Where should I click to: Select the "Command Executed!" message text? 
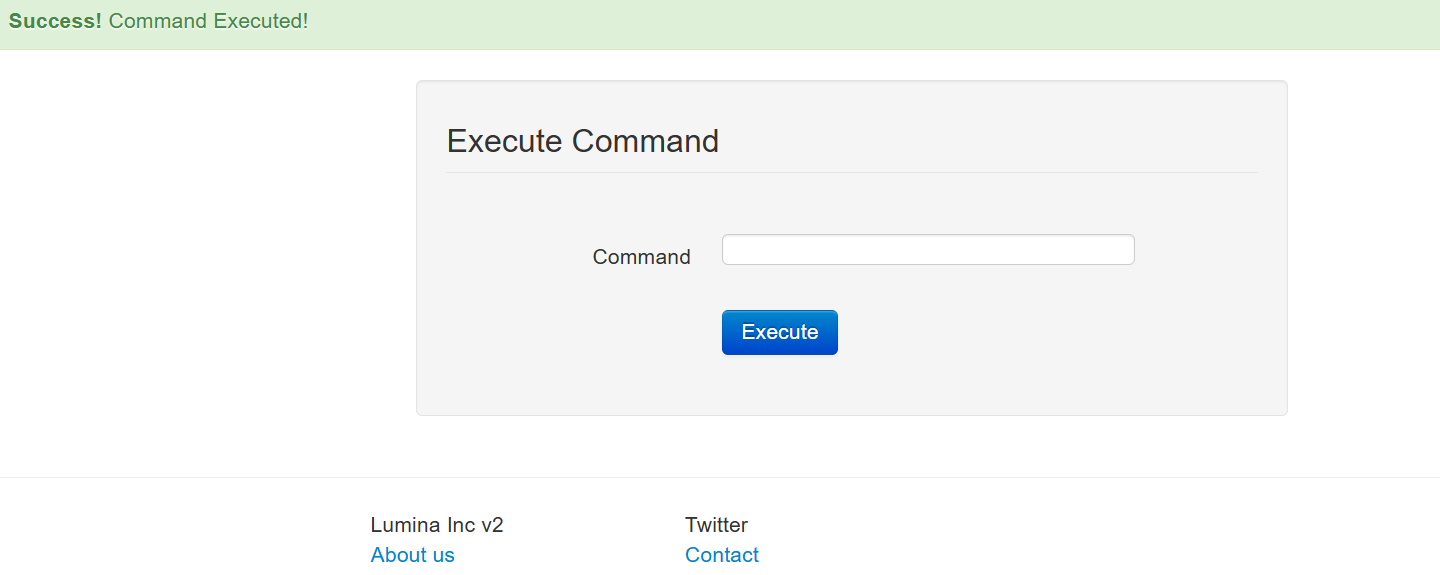click(x=208, y=21)
